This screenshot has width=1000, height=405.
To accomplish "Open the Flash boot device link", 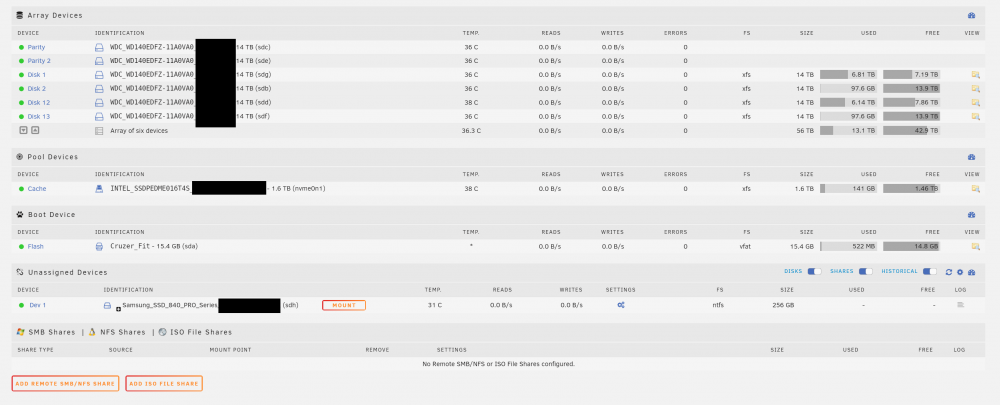I will [x=36, y=246].
